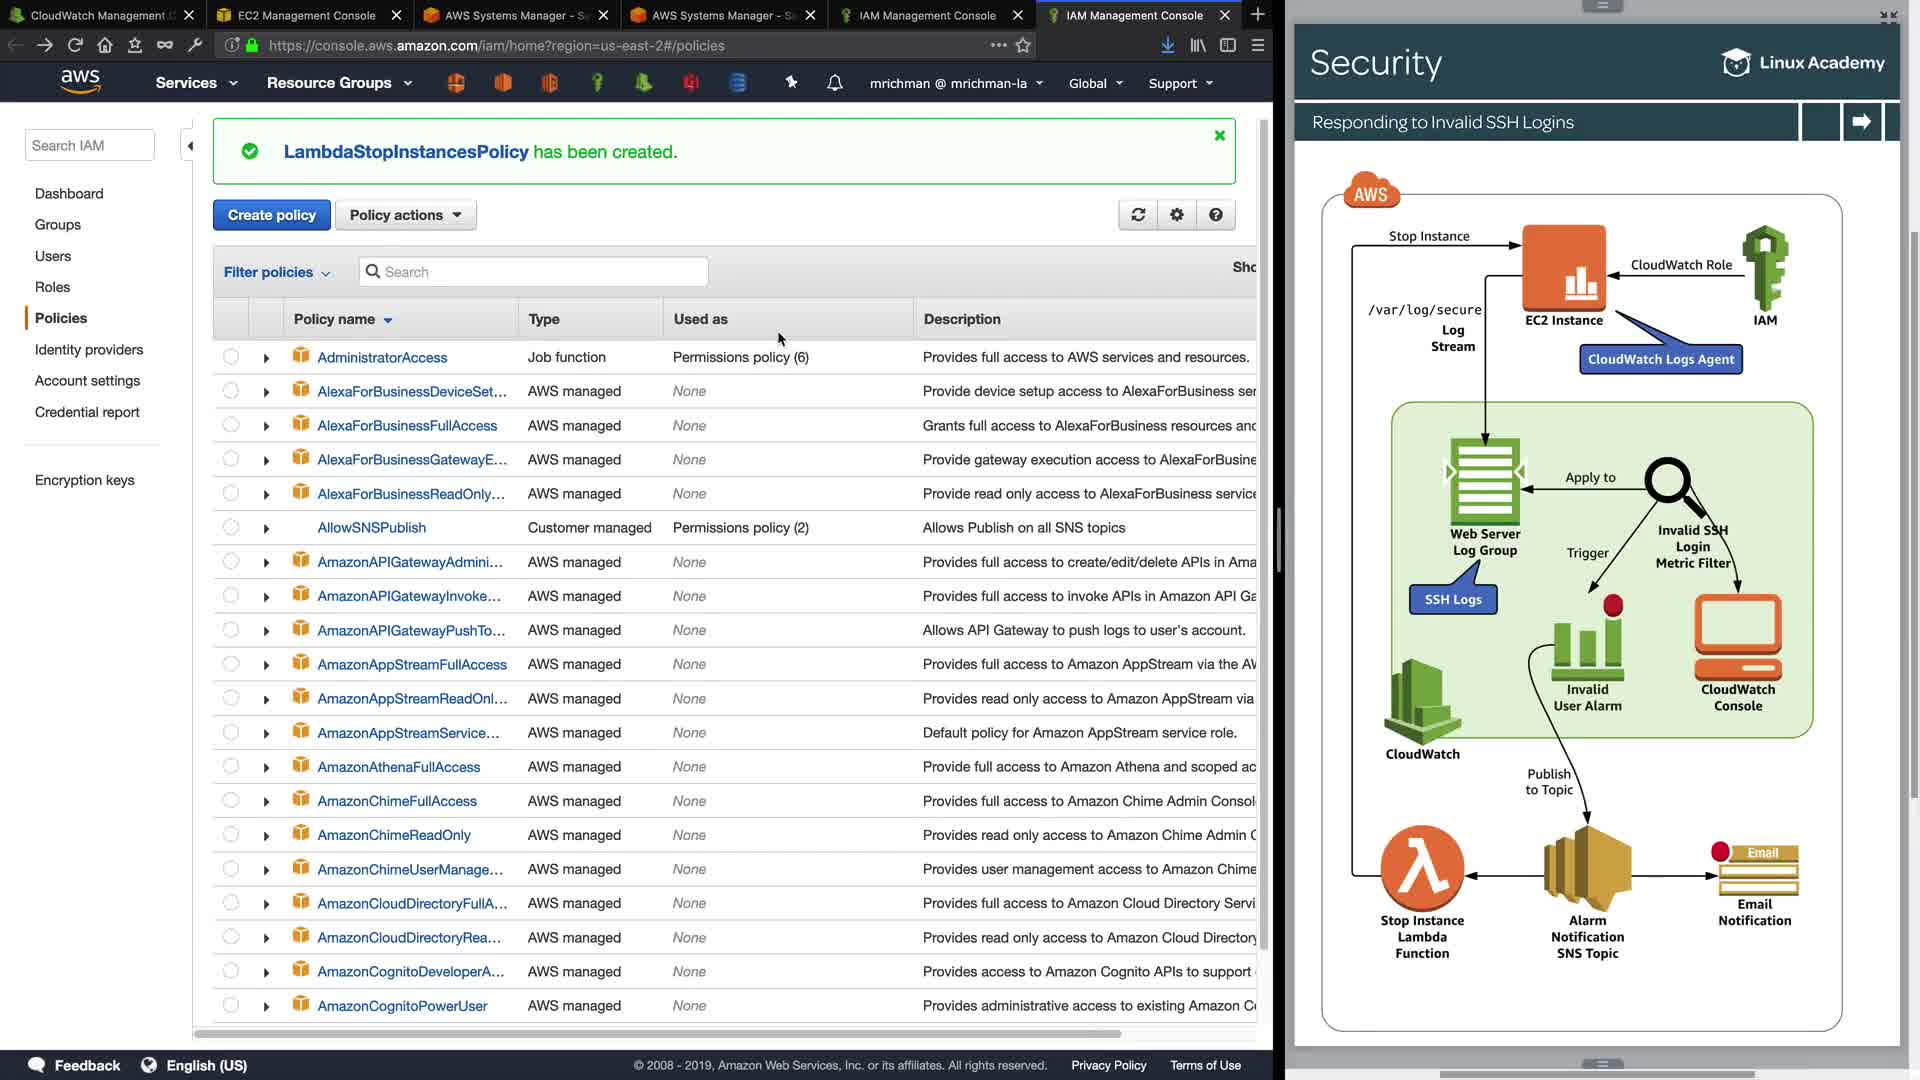Switch to the EC2 Management Console tab
Image resolution: width=1920 pixels, height=1080 pixels.
(306, 15)
